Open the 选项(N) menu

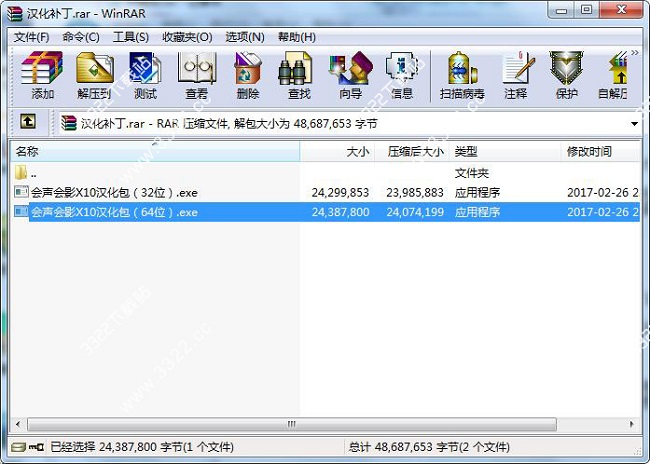coord(245,37)
